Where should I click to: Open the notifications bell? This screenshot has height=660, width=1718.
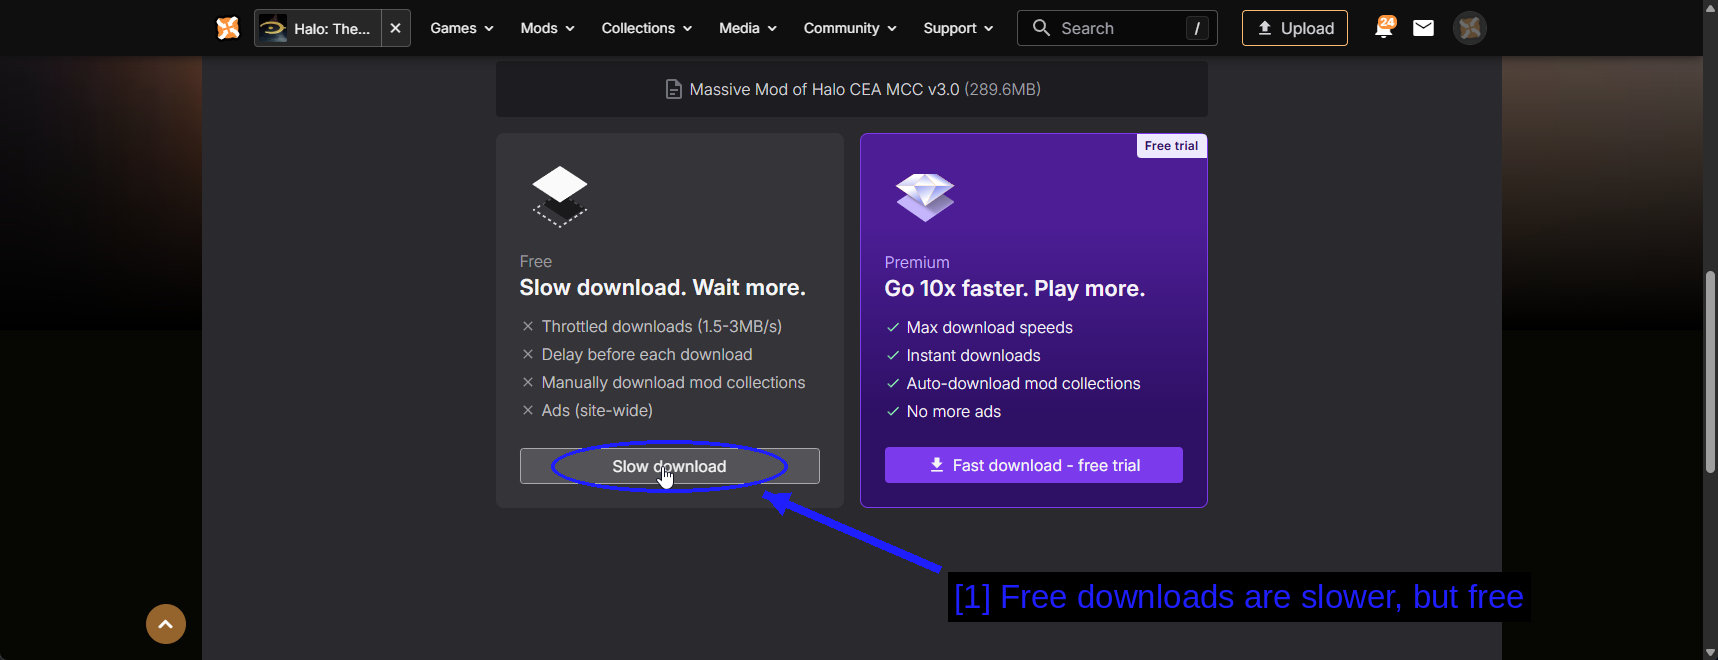pos(1384,28)
